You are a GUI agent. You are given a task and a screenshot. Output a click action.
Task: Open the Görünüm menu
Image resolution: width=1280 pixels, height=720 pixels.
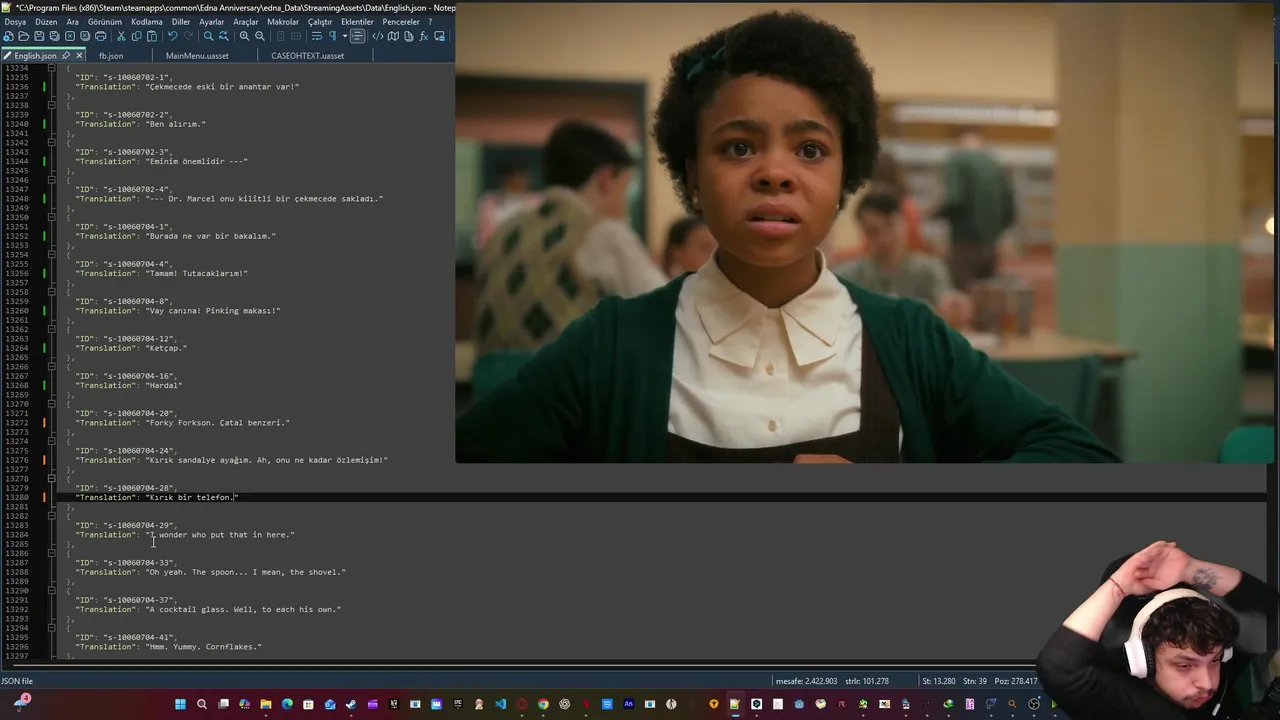[105, 22]
